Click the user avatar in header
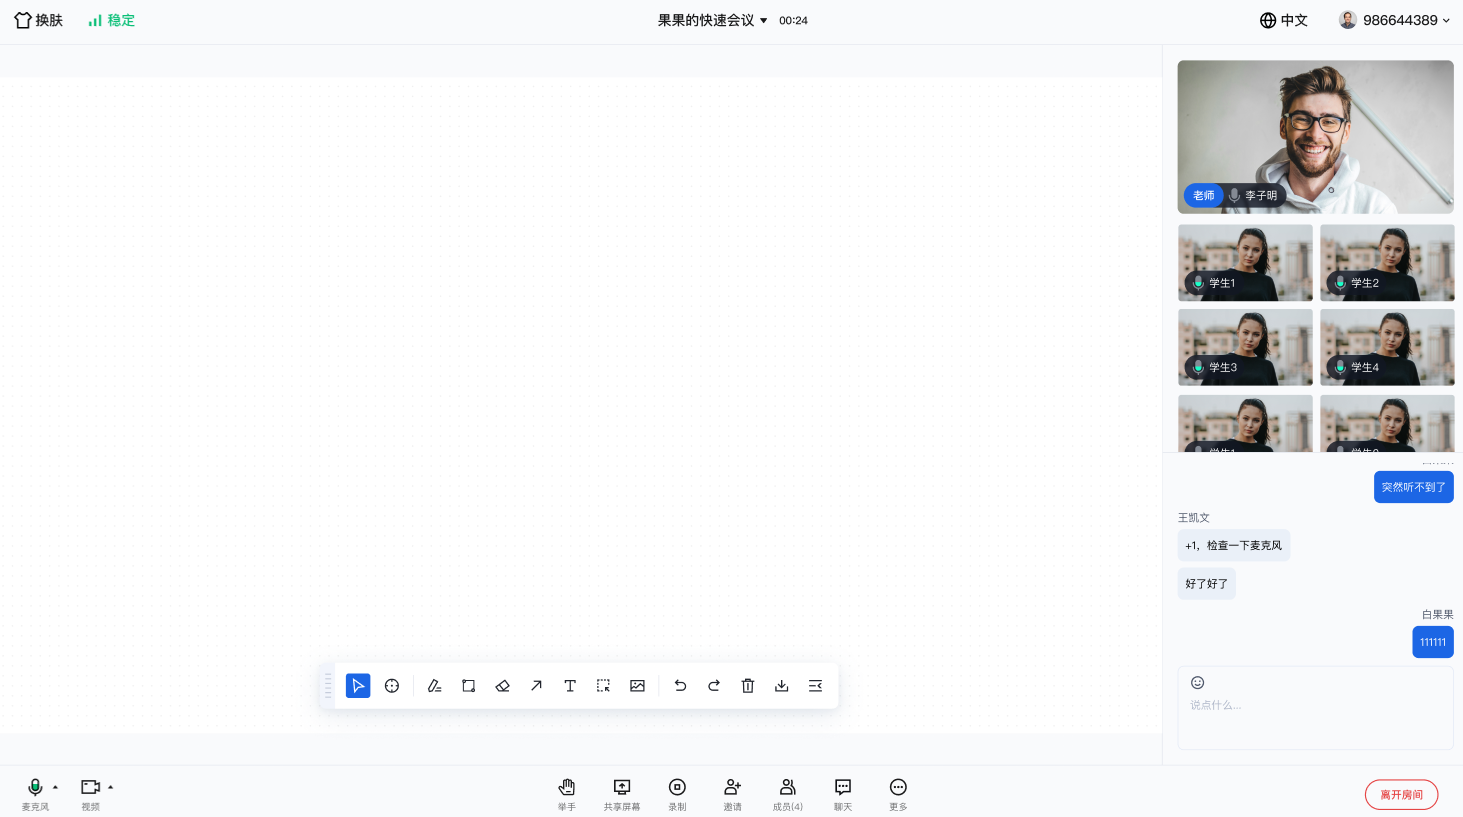This screenshot has width=1463, height=817. (x=1348, y=20)
